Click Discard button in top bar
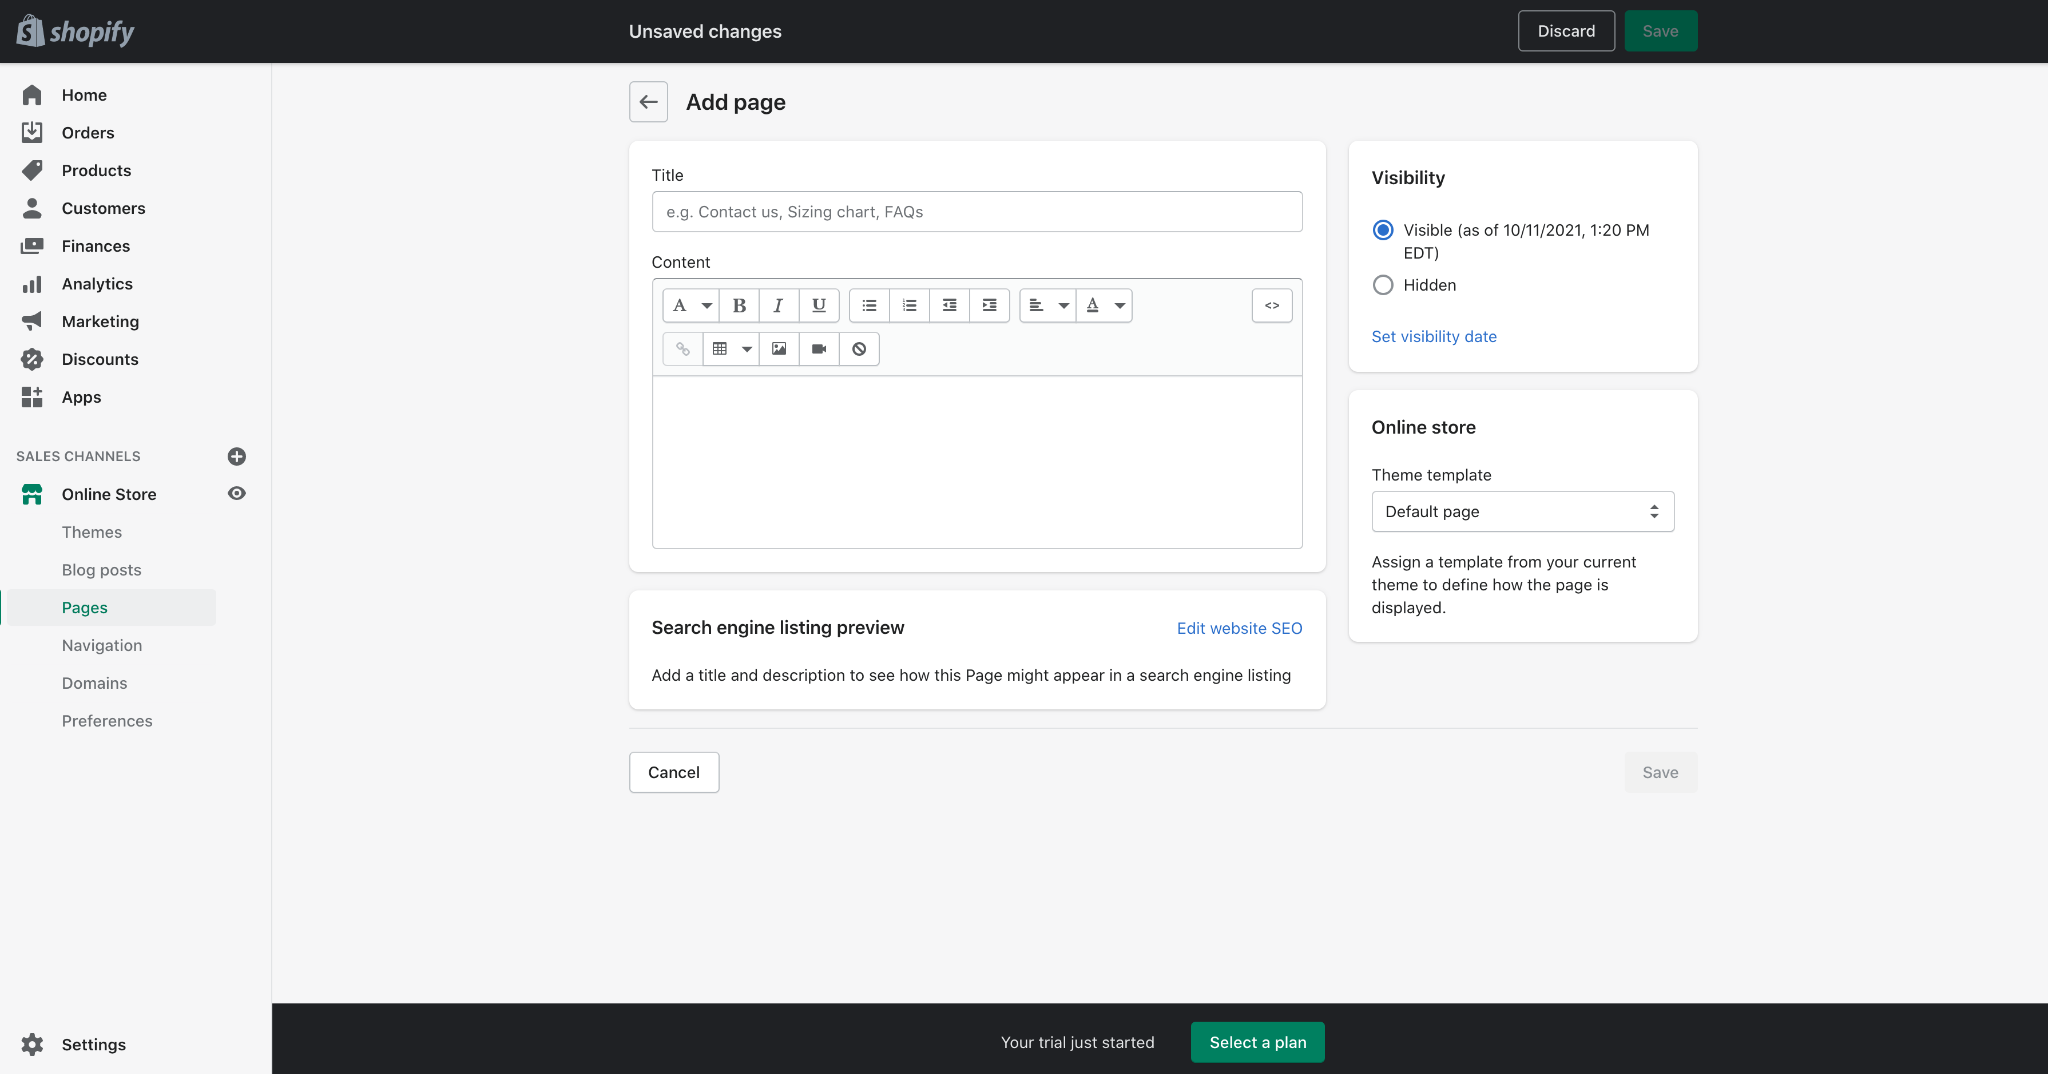Viewport: 2048px width, 1074px height. pyautogui.click(x=1566, y=31)
